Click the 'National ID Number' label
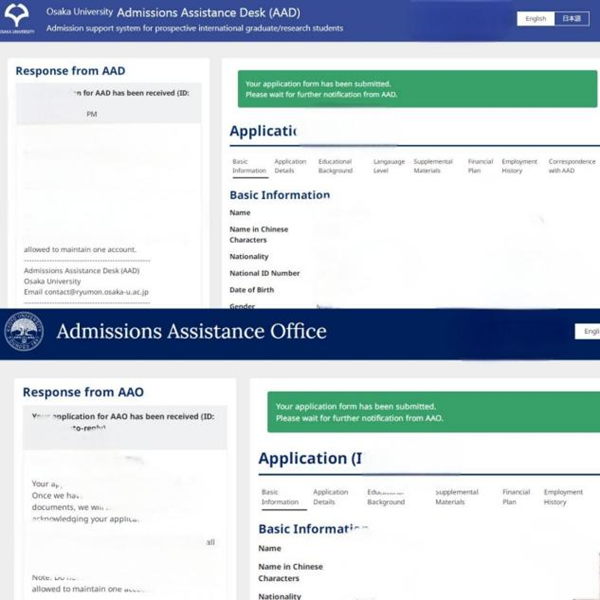The height and width of the screenshot is (600, 600). coord(264,273)
